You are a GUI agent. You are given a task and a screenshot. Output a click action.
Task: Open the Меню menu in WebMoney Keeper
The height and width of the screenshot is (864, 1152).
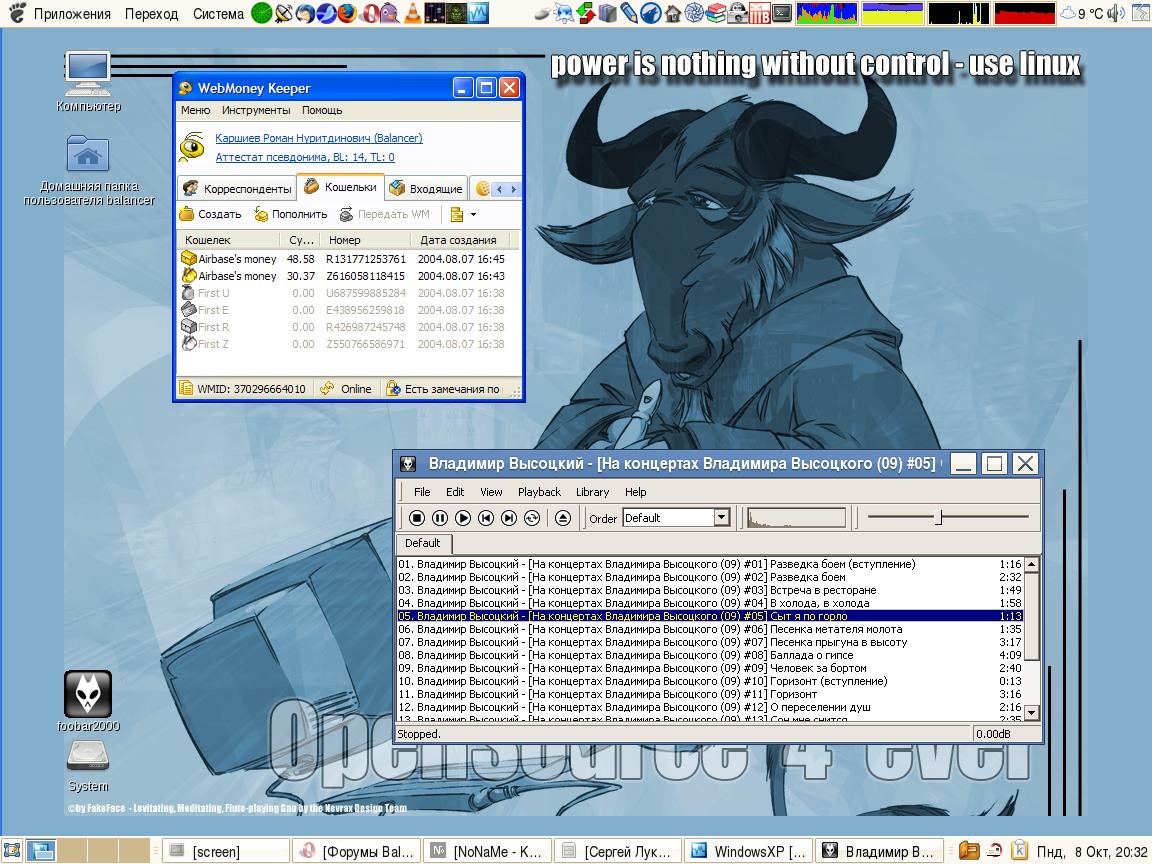[195, 110]
